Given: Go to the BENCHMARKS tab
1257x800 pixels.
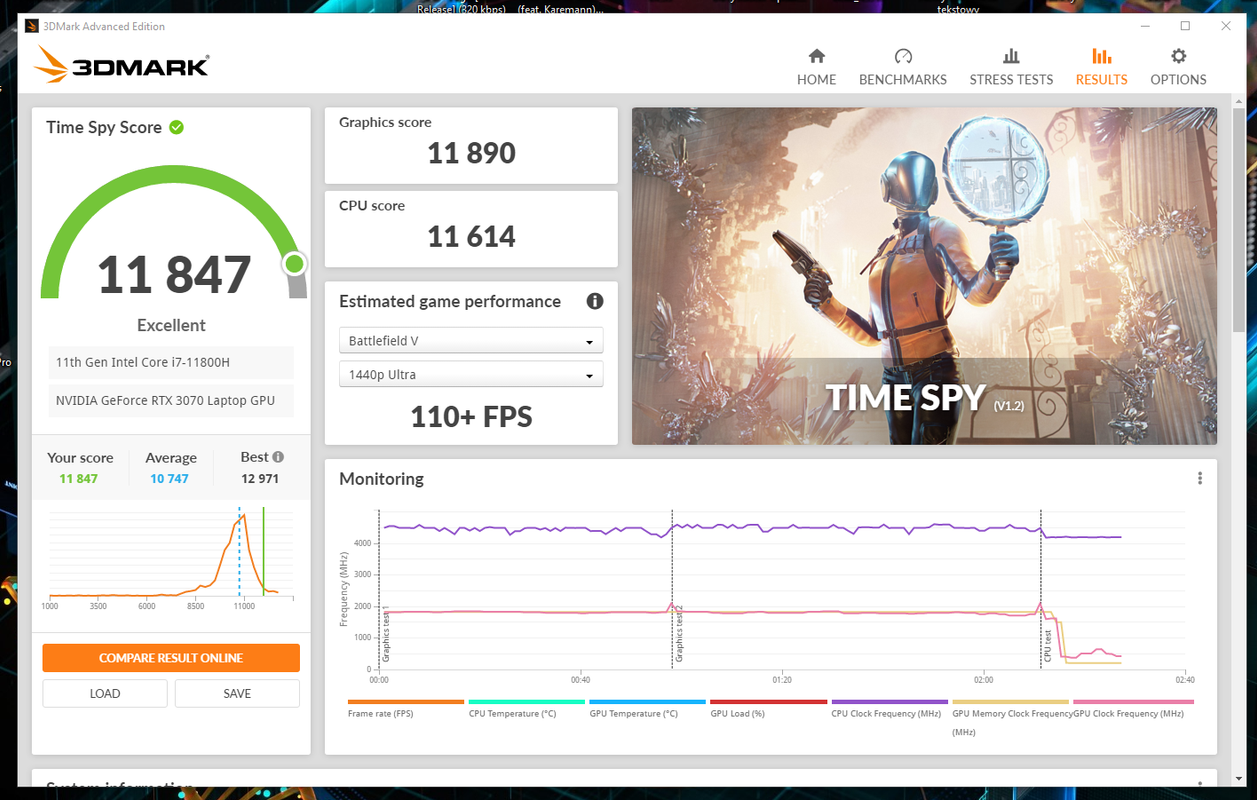Looking at the screenshot, I should [903, 67].
